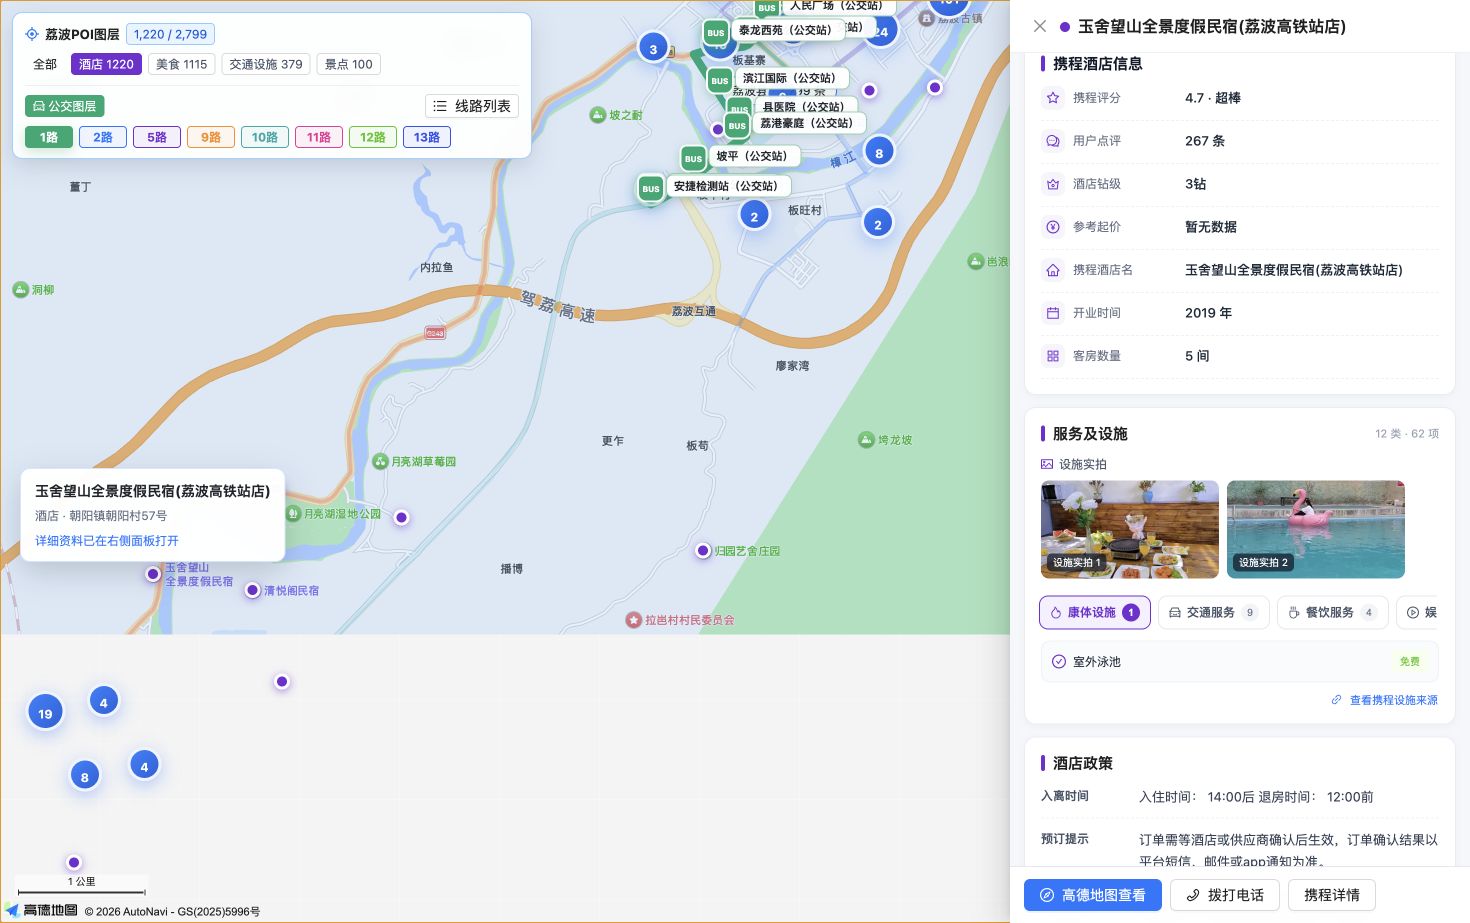Toggle bus route 5路
Image resolution: width=1470 pixels, height=923 pixels.
157,137
